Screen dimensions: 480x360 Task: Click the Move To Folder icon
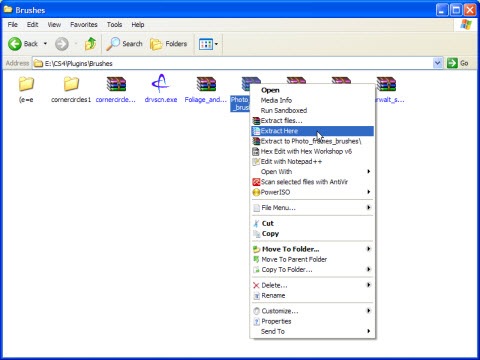(x=256, y=249)
